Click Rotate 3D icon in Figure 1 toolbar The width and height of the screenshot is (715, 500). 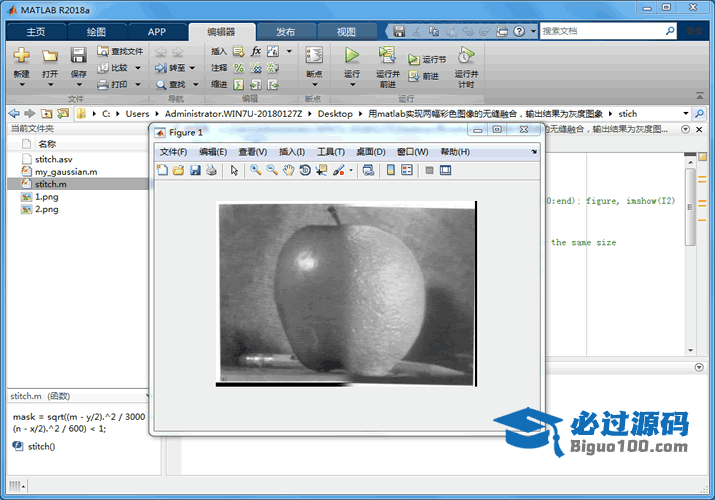pyautogui.click(x=305, y=170)
